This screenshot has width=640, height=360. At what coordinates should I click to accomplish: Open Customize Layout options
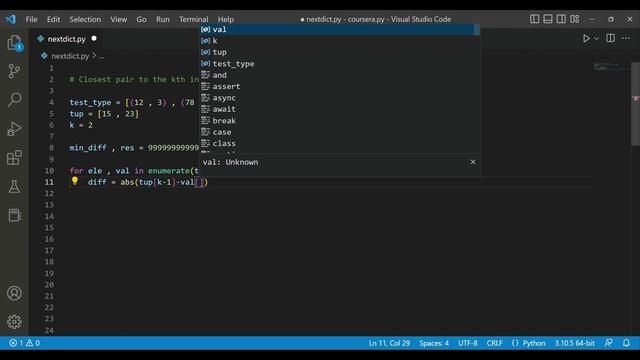click(x=575, y=19)
